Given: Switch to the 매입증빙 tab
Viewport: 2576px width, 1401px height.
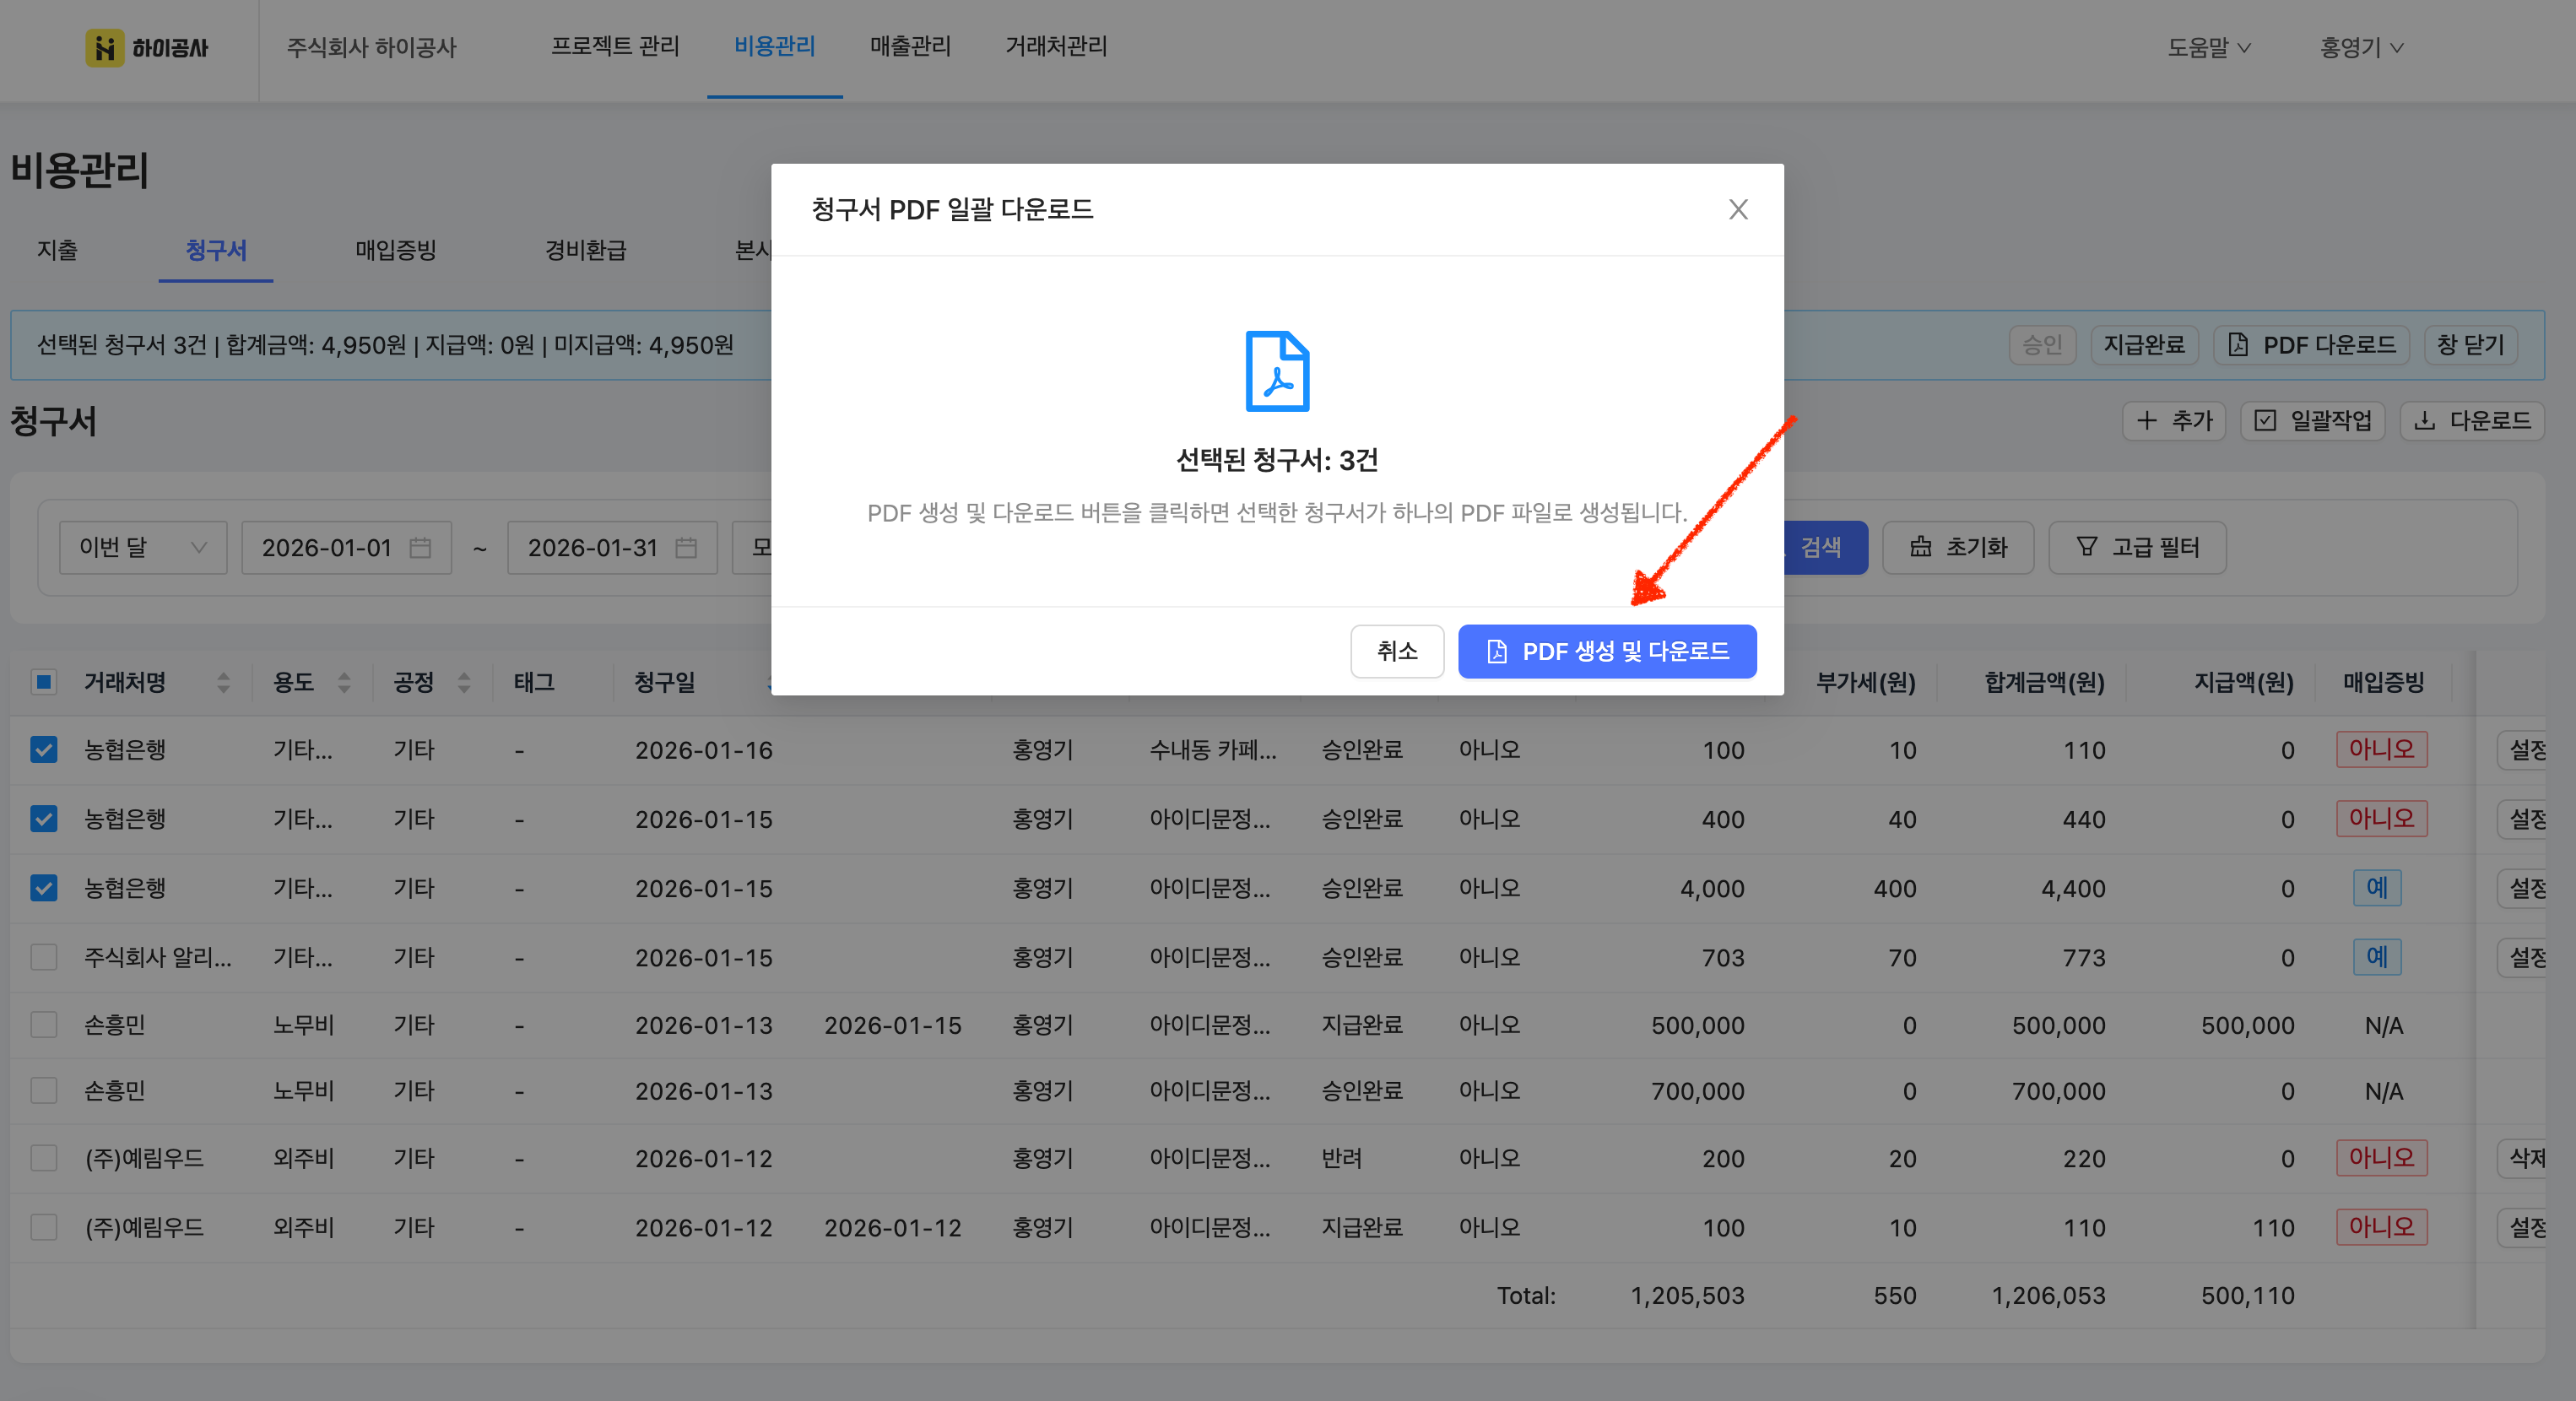Looking at the screenshot, I should (x=395, y=250).
